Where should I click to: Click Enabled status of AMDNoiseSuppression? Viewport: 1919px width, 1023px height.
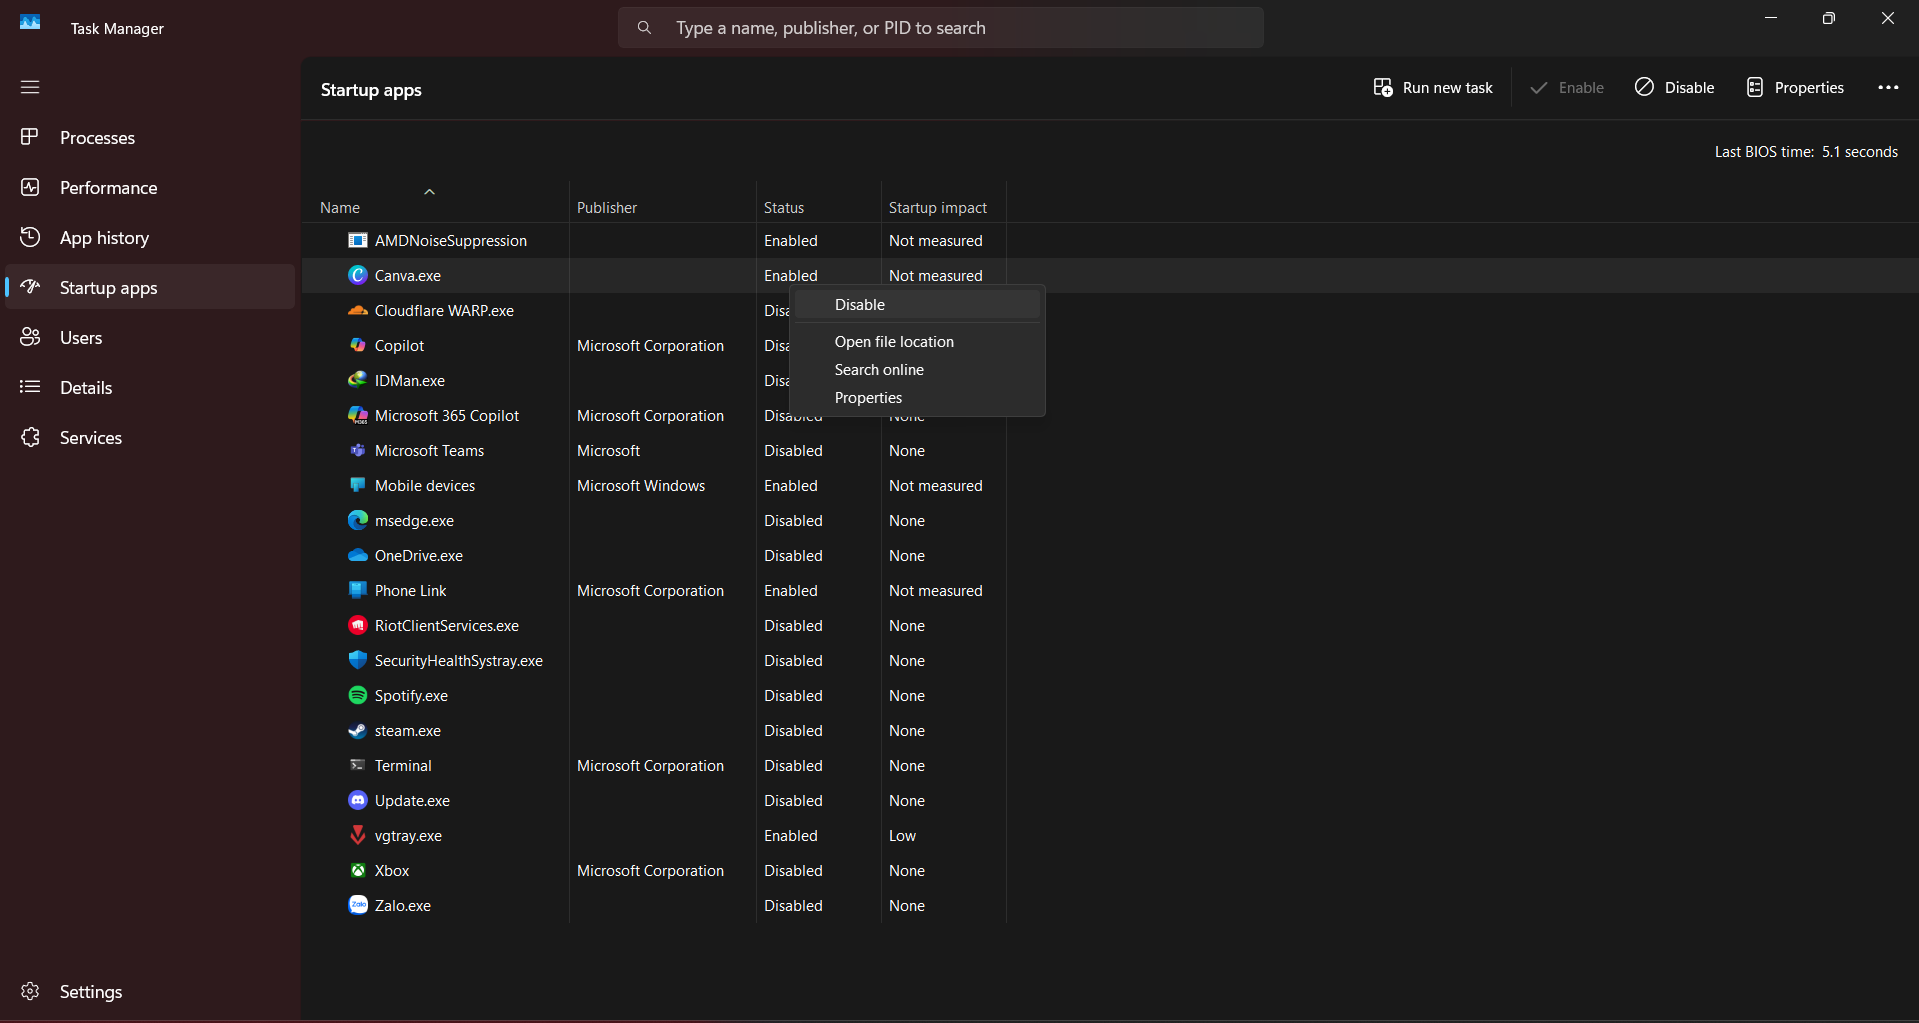coord(791,241)
